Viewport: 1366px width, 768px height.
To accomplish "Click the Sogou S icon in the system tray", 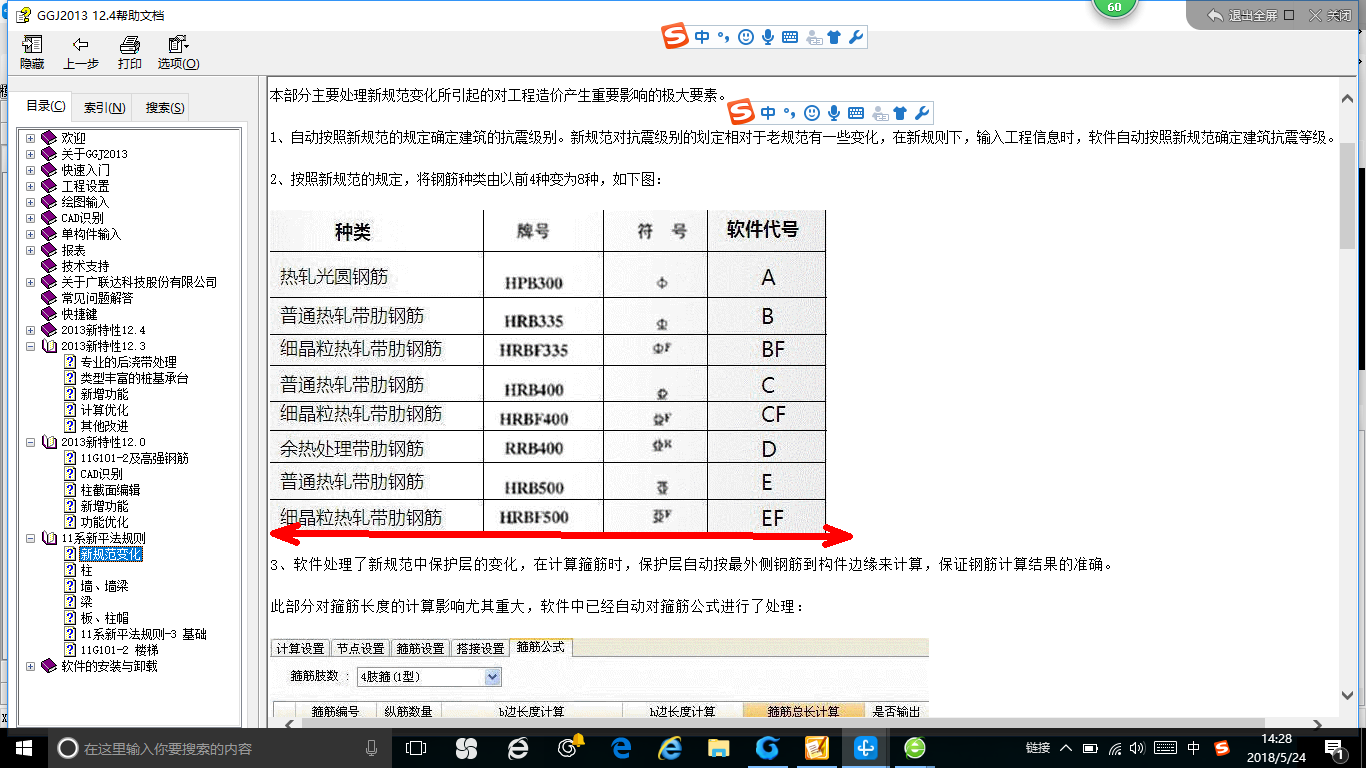I will coord(1222,747).
